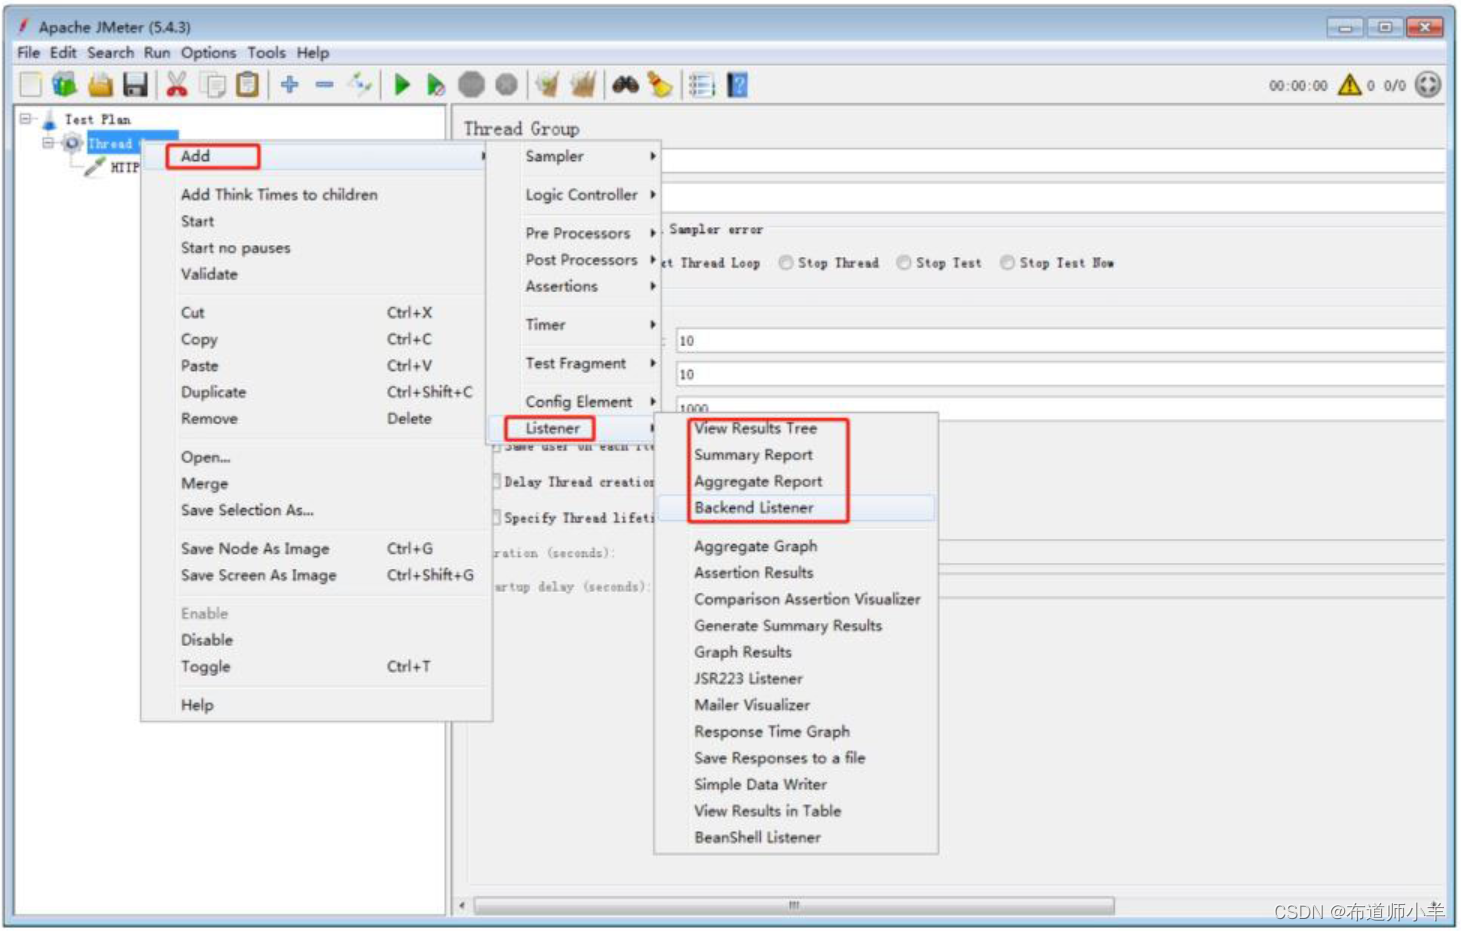Expand the Assertions submenu
Screen dimensions: 1461x931
click(573, 286)
